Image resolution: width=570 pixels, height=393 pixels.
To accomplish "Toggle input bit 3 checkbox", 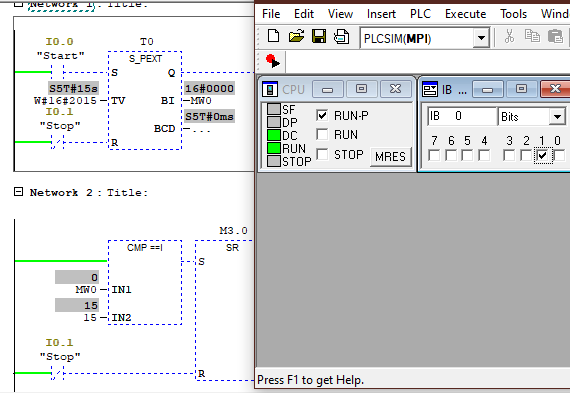I will [509, 156].
